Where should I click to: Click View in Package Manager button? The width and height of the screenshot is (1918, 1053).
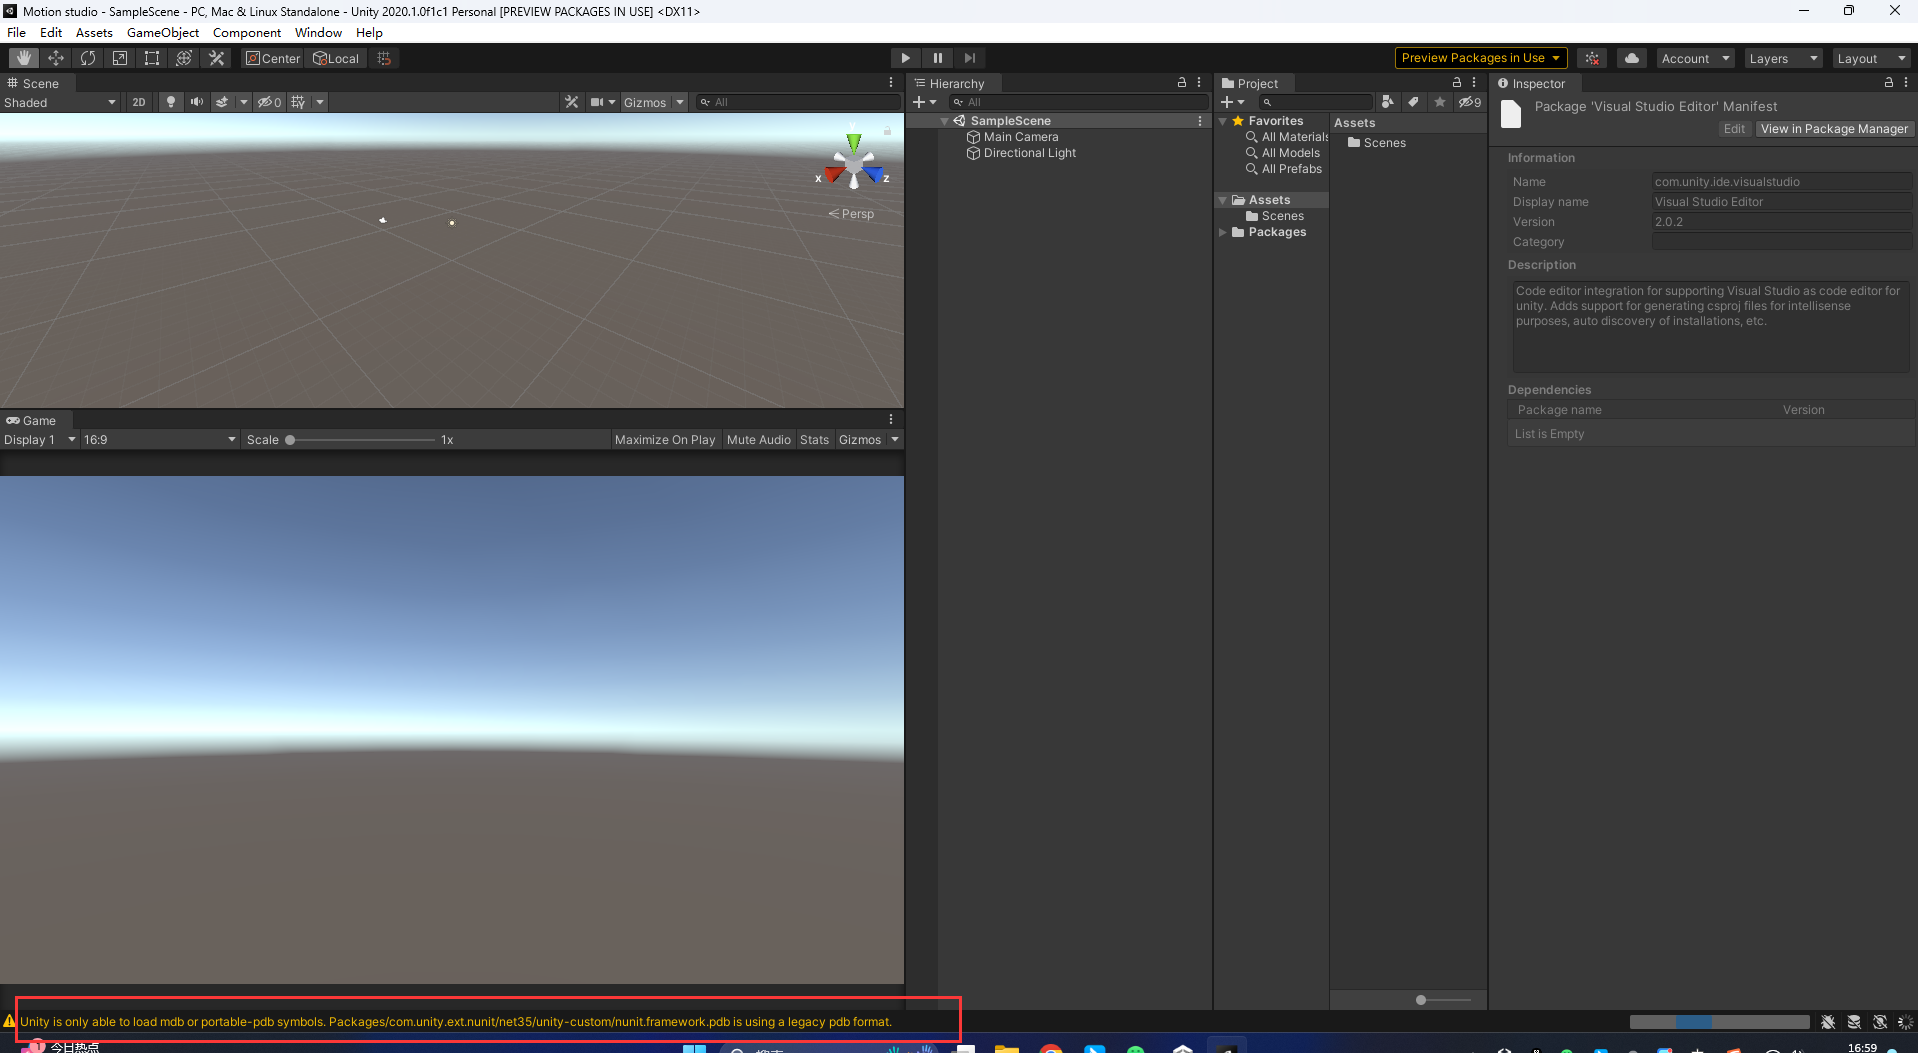pyautogui.click(x=1833, y=129)
